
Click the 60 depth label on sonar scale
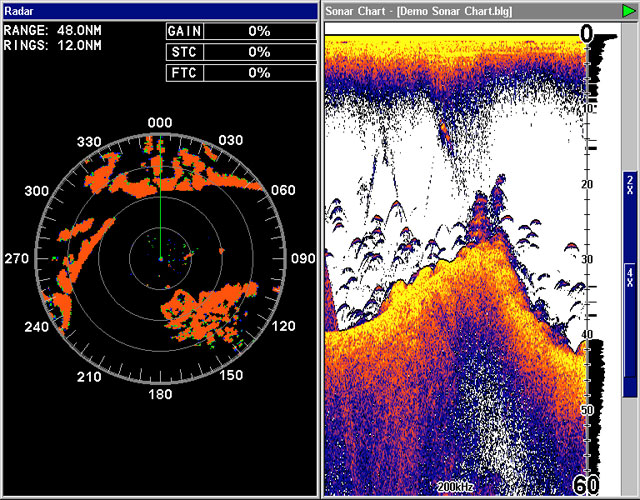point(585,486)
